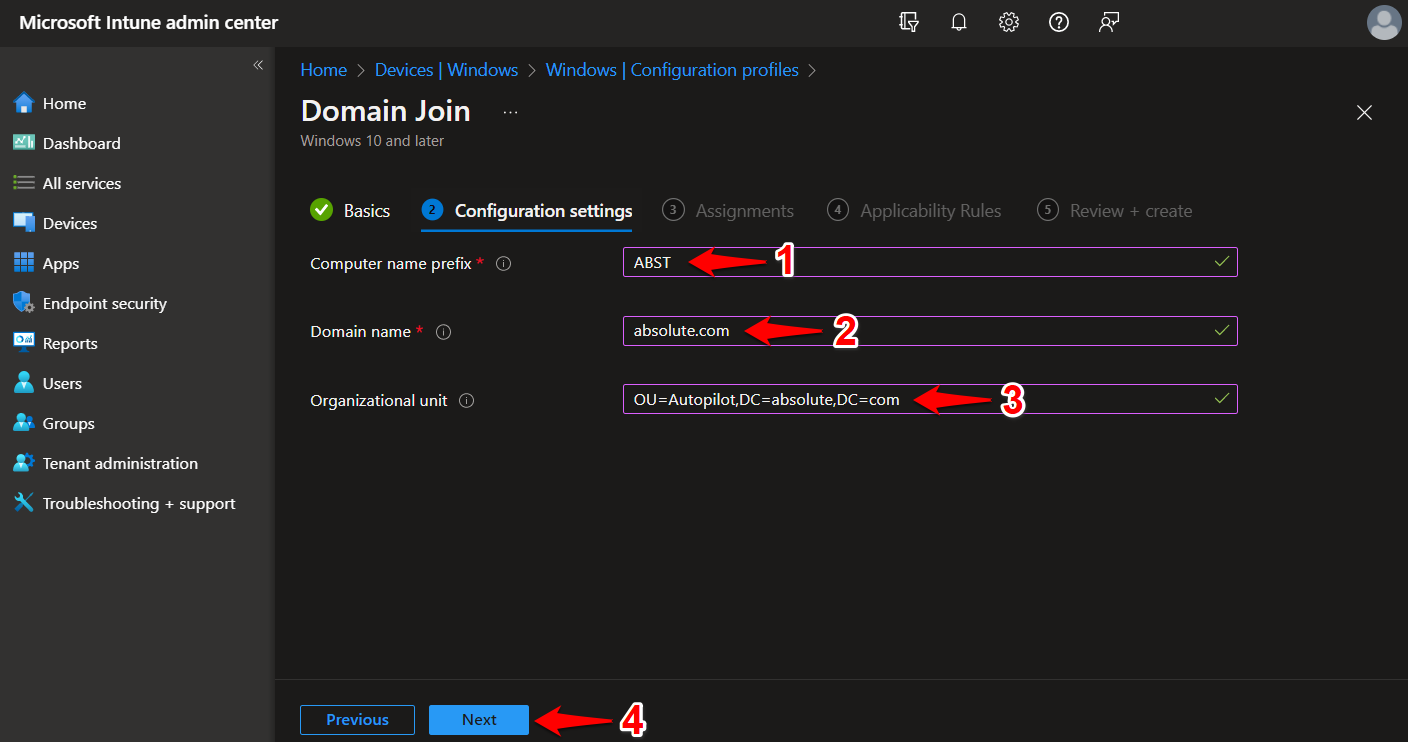Open the feedback icon in top bar

coord(1108,21)
